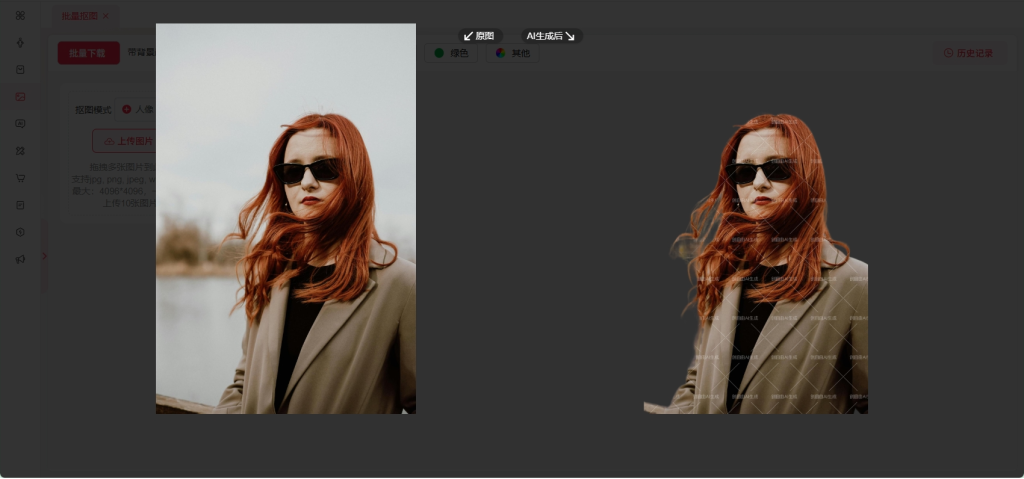Open 历史记录 history records
Screen dimensions: 1024x479
(967, 53)
